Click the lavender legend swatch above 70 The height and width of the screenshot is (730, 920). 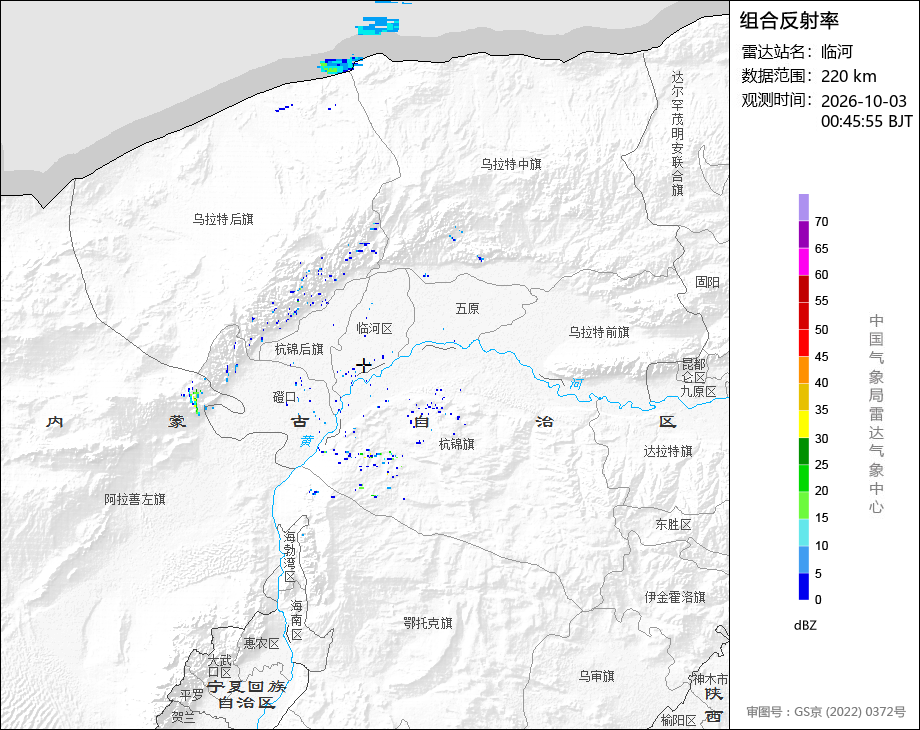804,208
